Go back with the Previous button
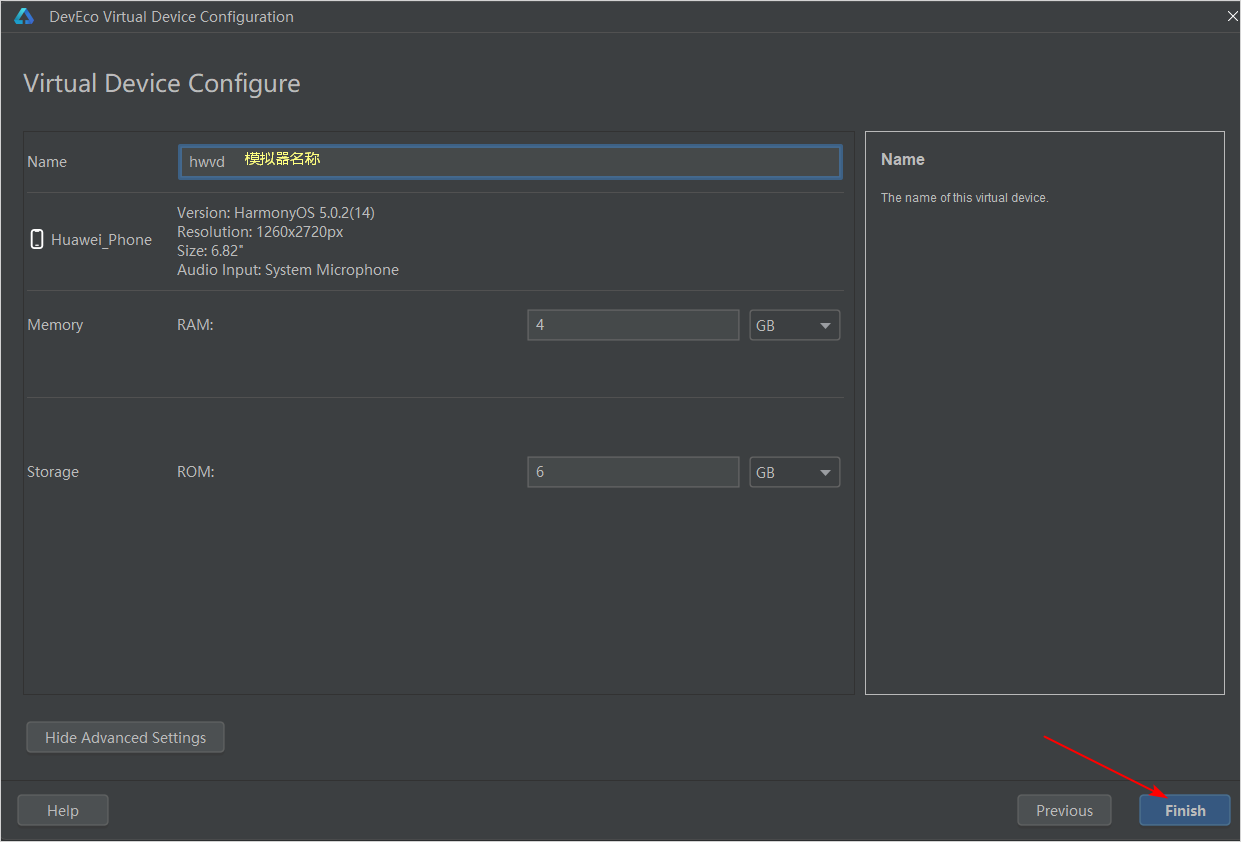 point(1064,810)
